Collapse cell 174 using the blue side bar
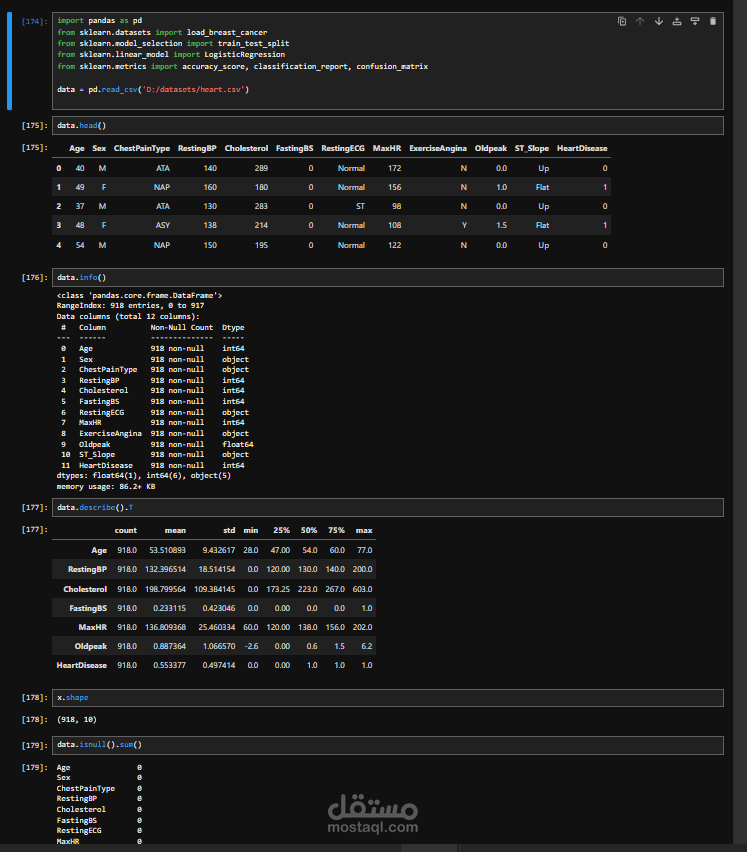Screen dimensions: 747x852 tap(9, 61)
